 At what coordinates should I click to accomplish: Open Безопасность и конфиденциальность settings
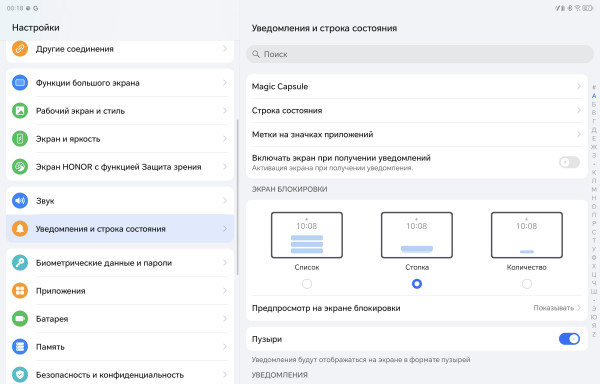120,374
